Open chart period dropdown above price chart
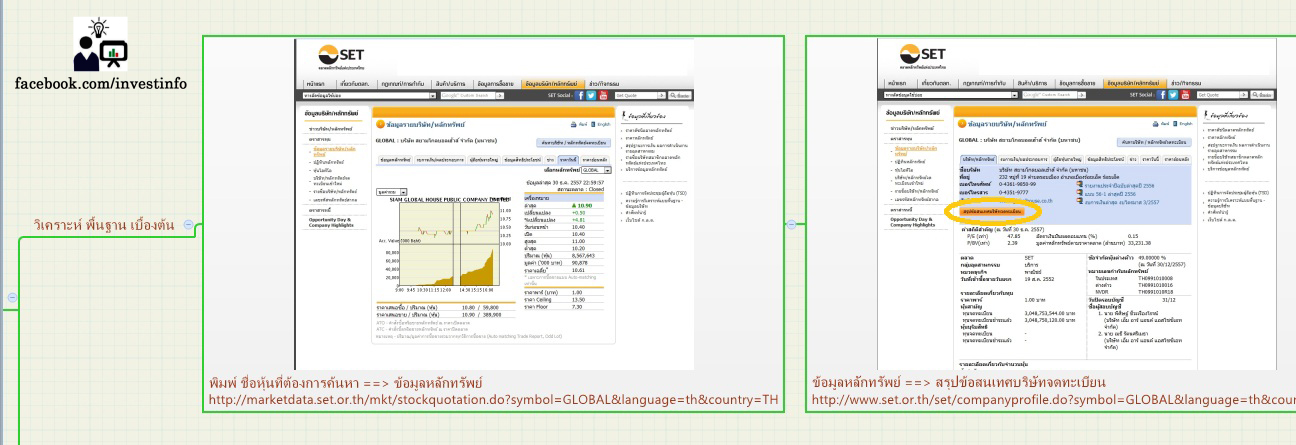 (392, 191)
